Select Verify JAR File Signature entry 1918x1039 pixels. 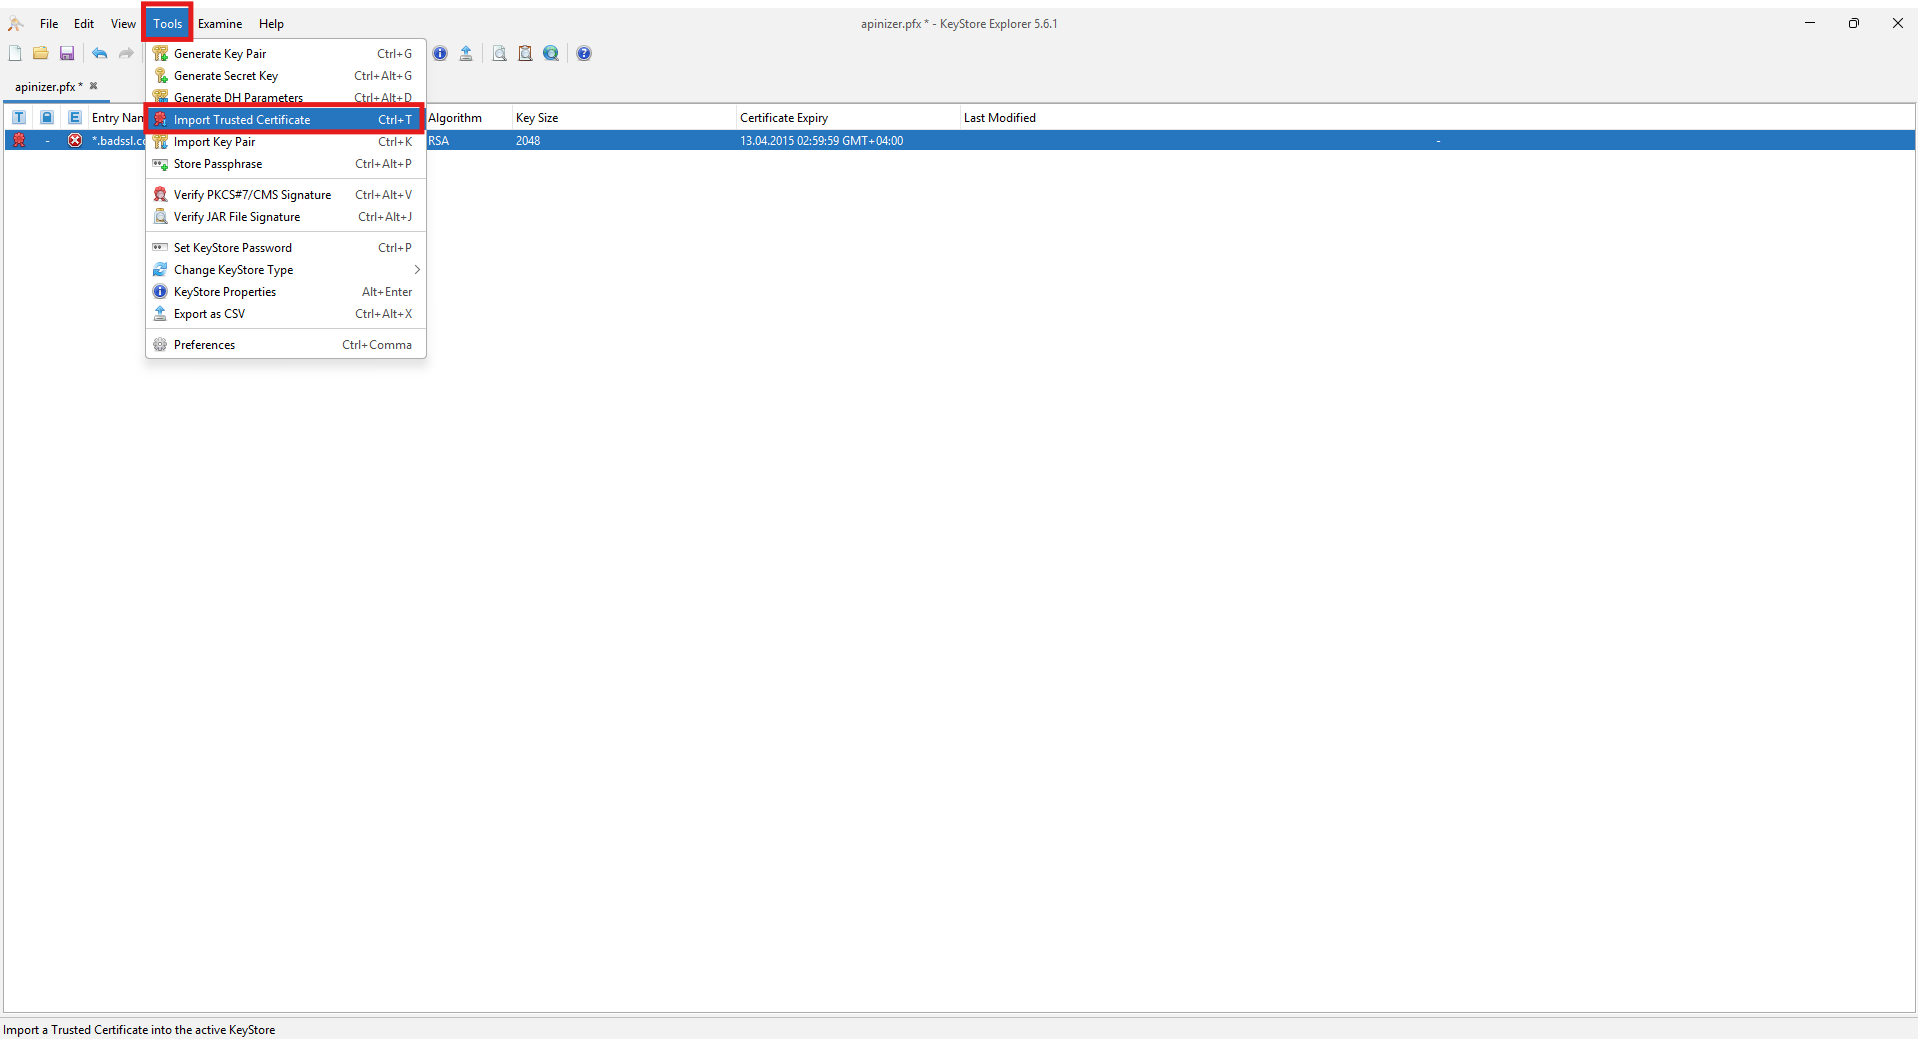(286, 217)
